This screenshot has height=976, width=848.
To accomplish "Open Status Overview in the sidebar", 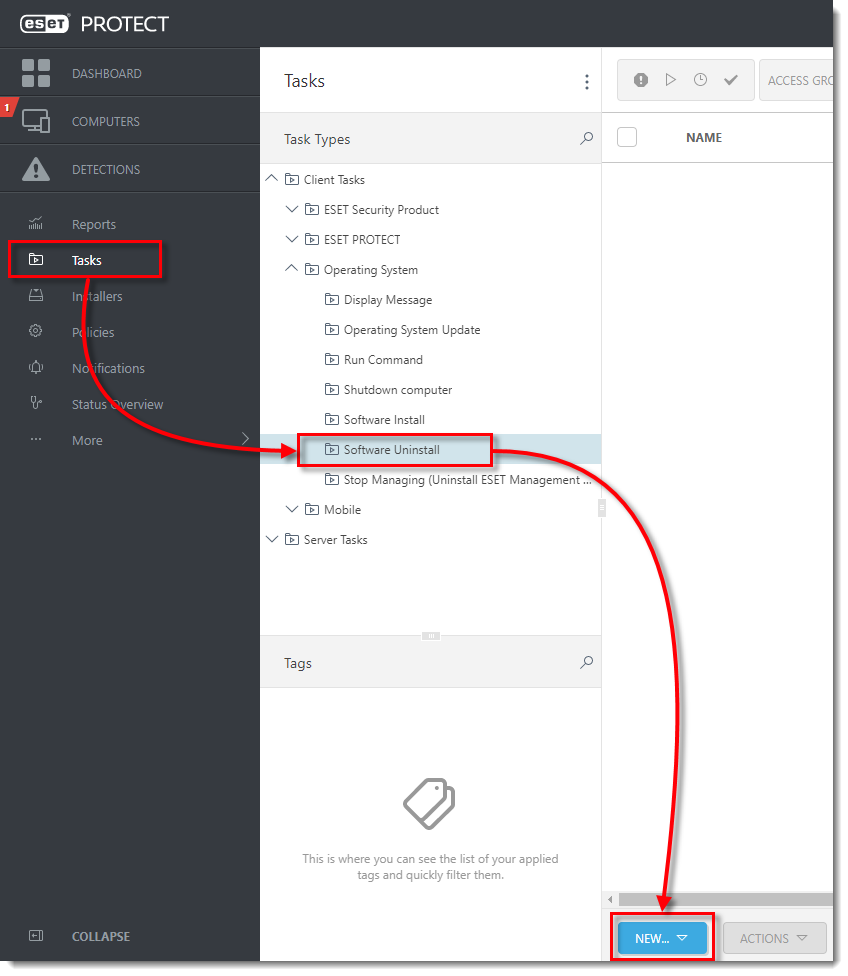I will [x=118, y=405].
